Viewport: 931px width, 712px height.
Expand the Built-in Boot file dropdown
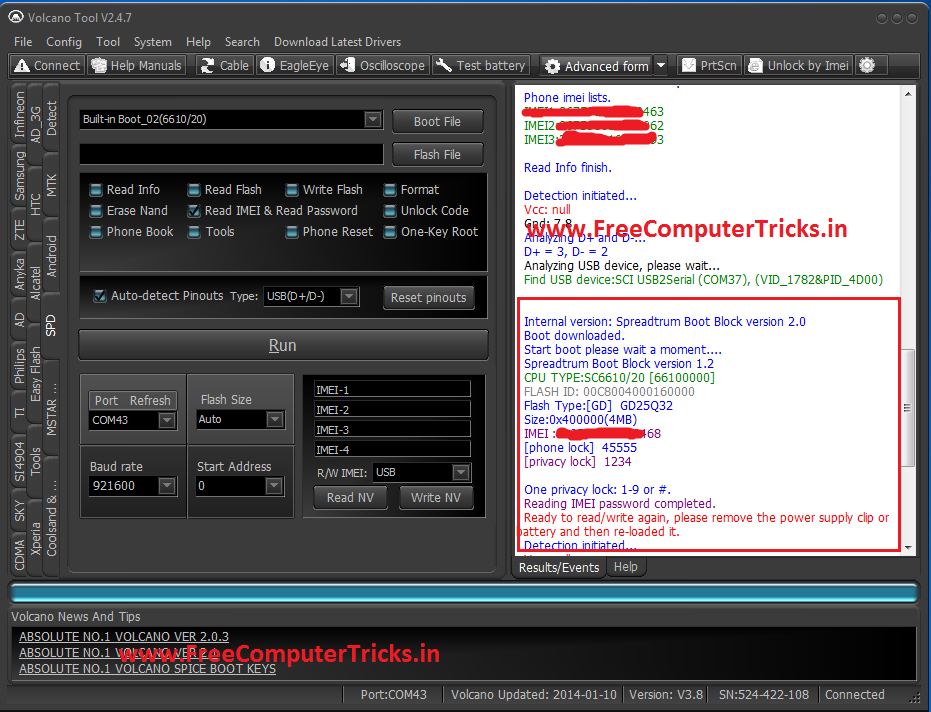click(x=373, y=119)
